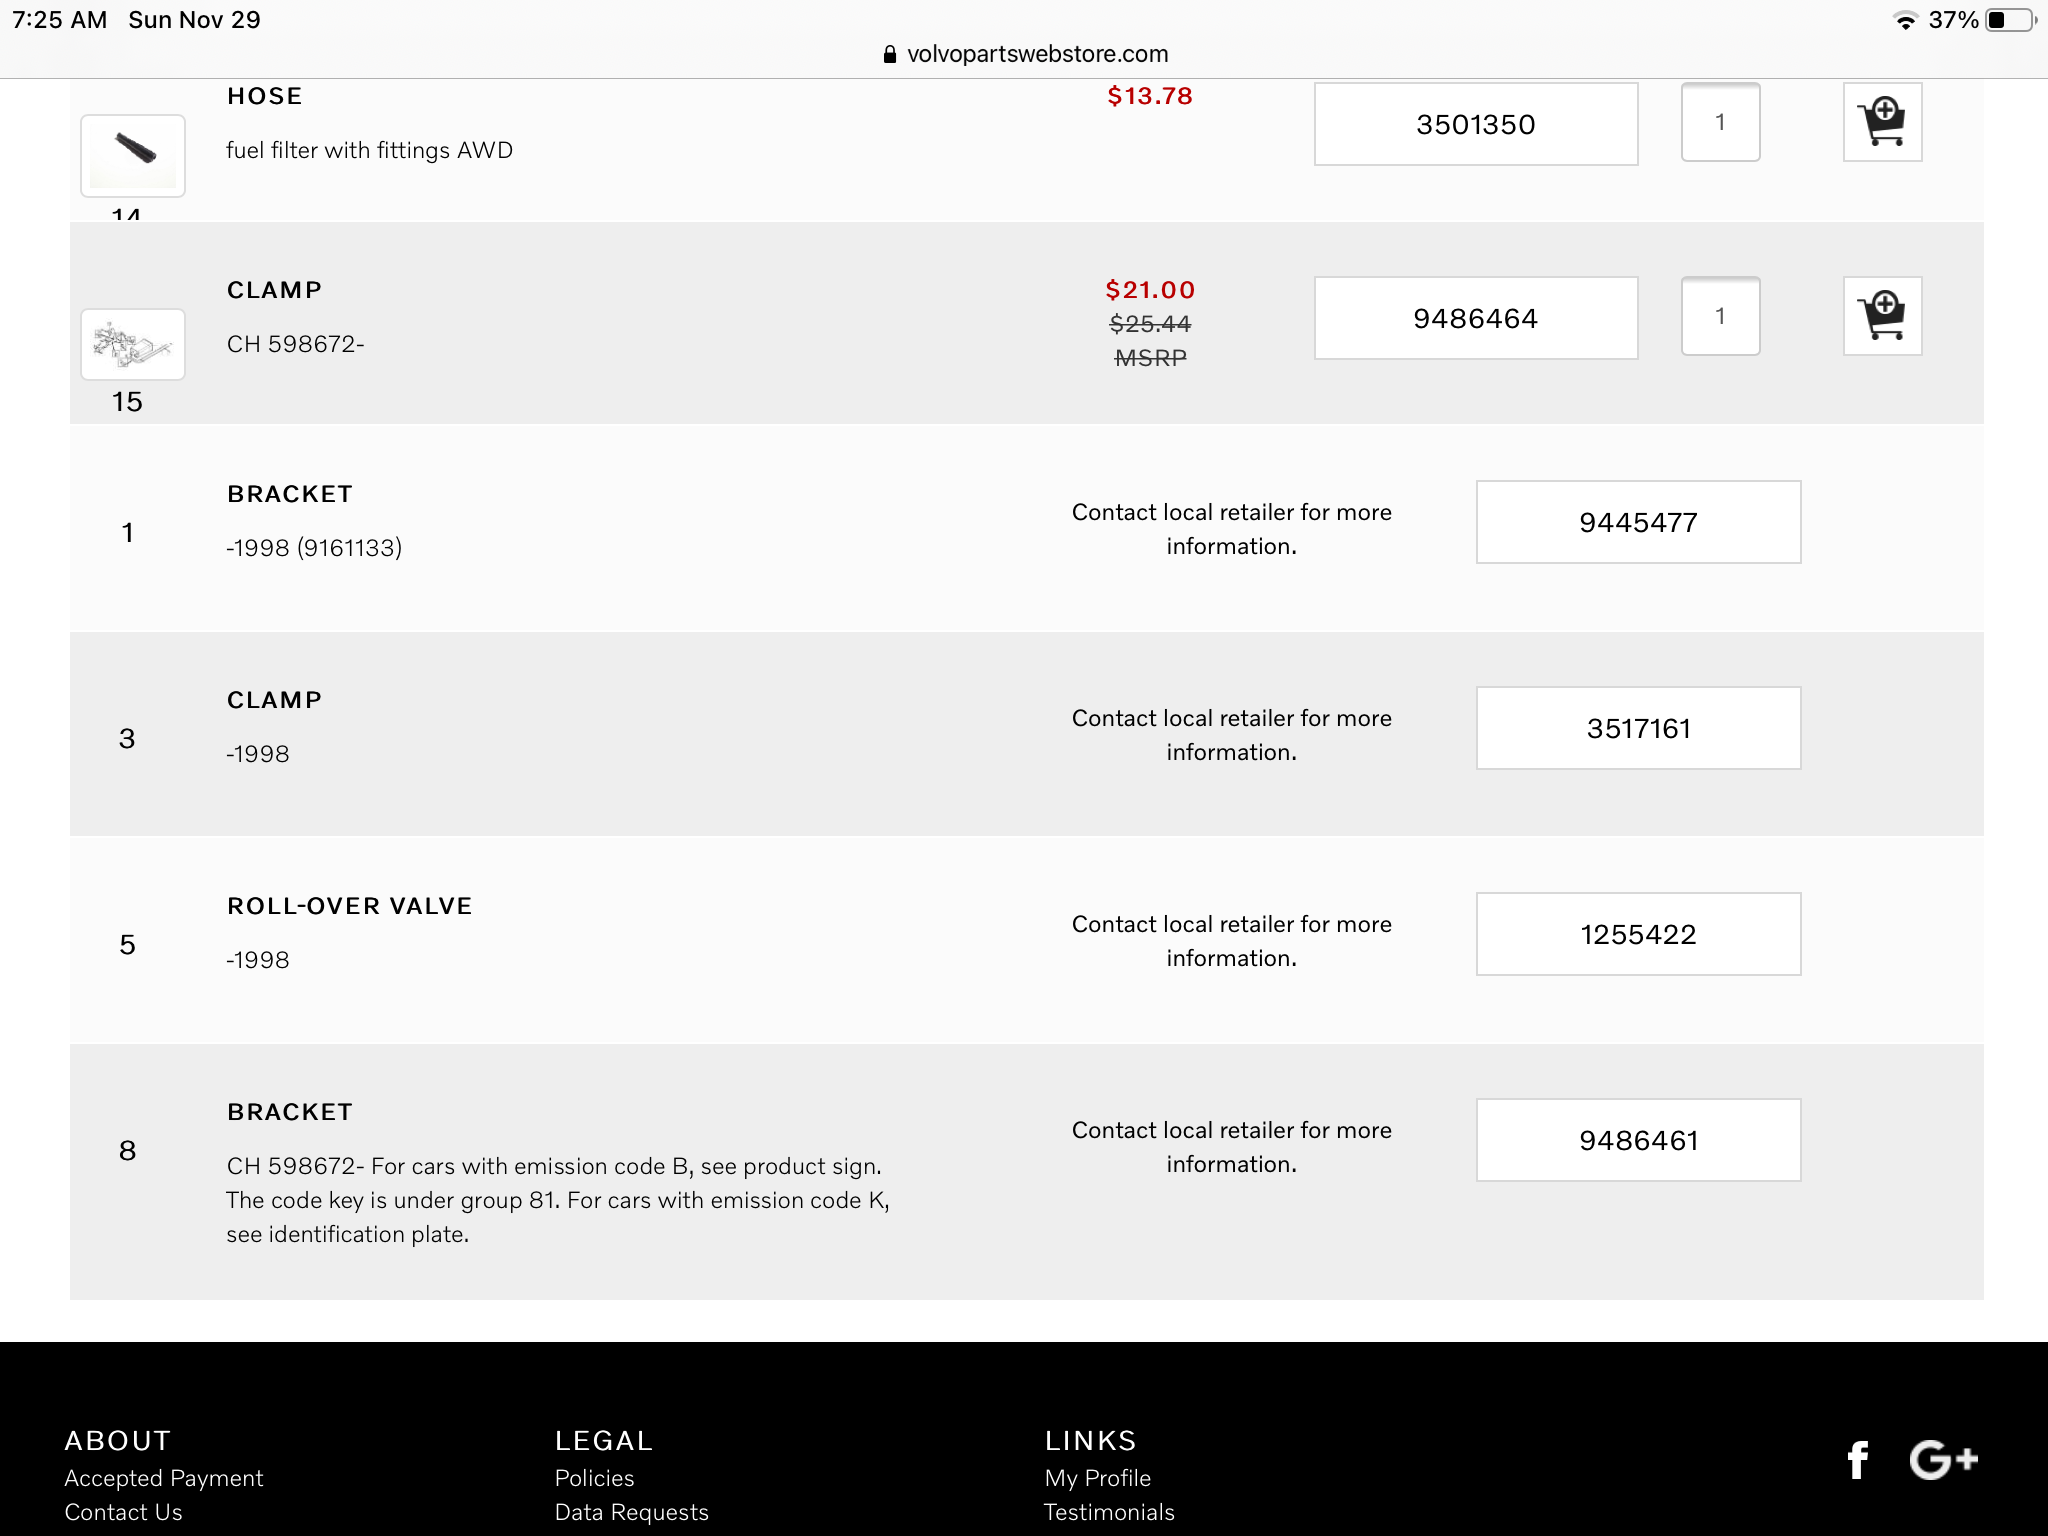Tap the Wi-Fi status icon

coord(1905,21)
